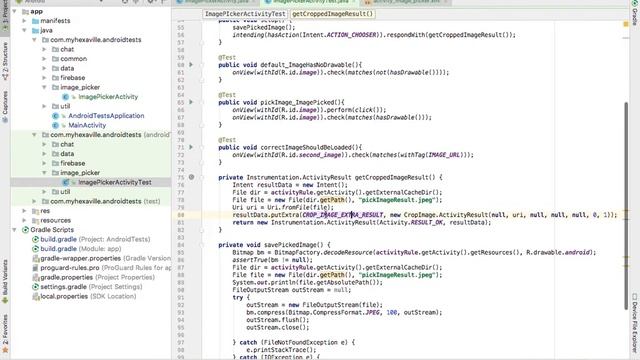Click the gradle-wrapper.properties file icon
This screenshot has height=360, width=640.
(36, 258)
